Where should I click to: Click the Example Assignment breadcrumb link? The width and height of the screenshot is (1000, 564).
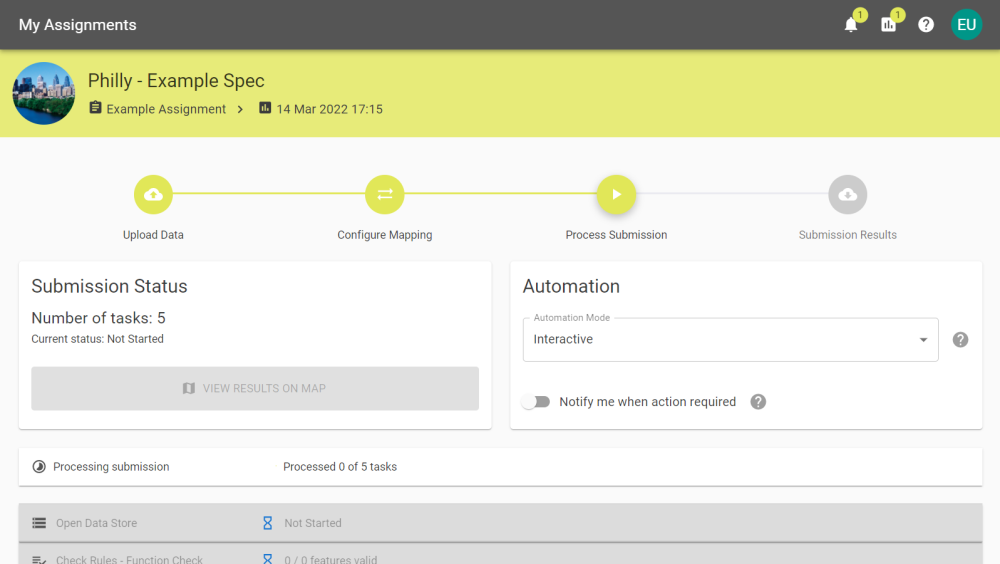point(166,109)
